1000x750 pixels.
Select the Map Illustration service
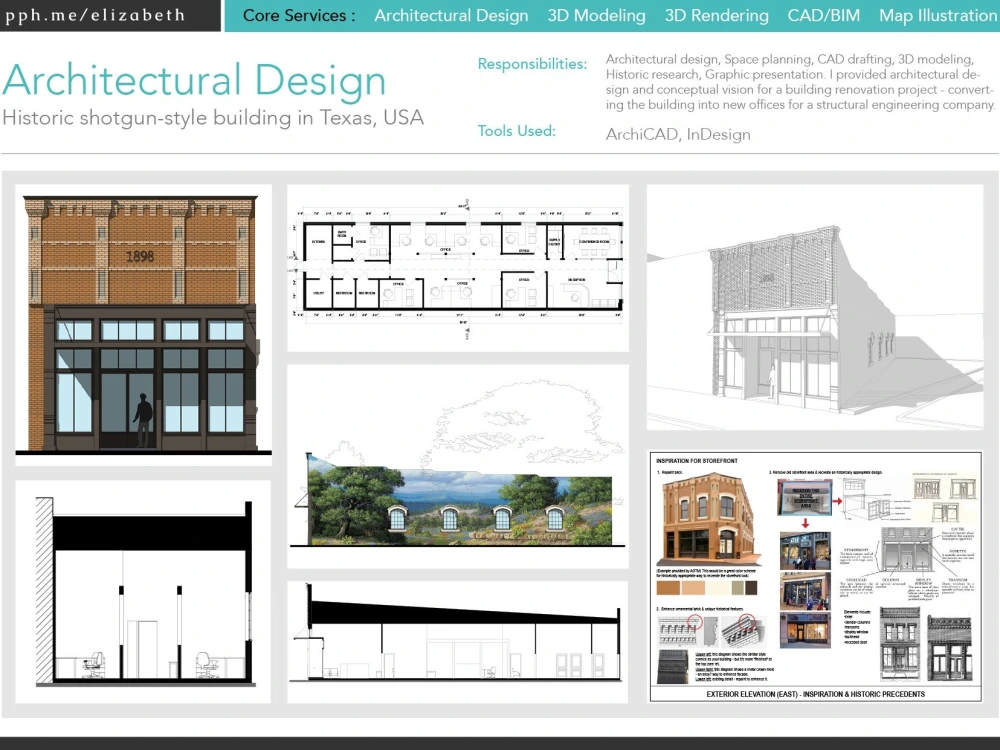point(938,15)
